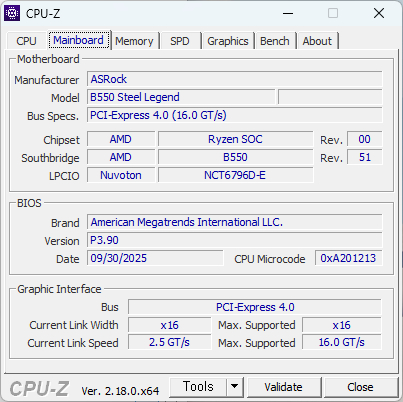This screenshot has height=402, width=403.
Task: Click the Model field B550 Steel Legend
Action: [181, 97]
